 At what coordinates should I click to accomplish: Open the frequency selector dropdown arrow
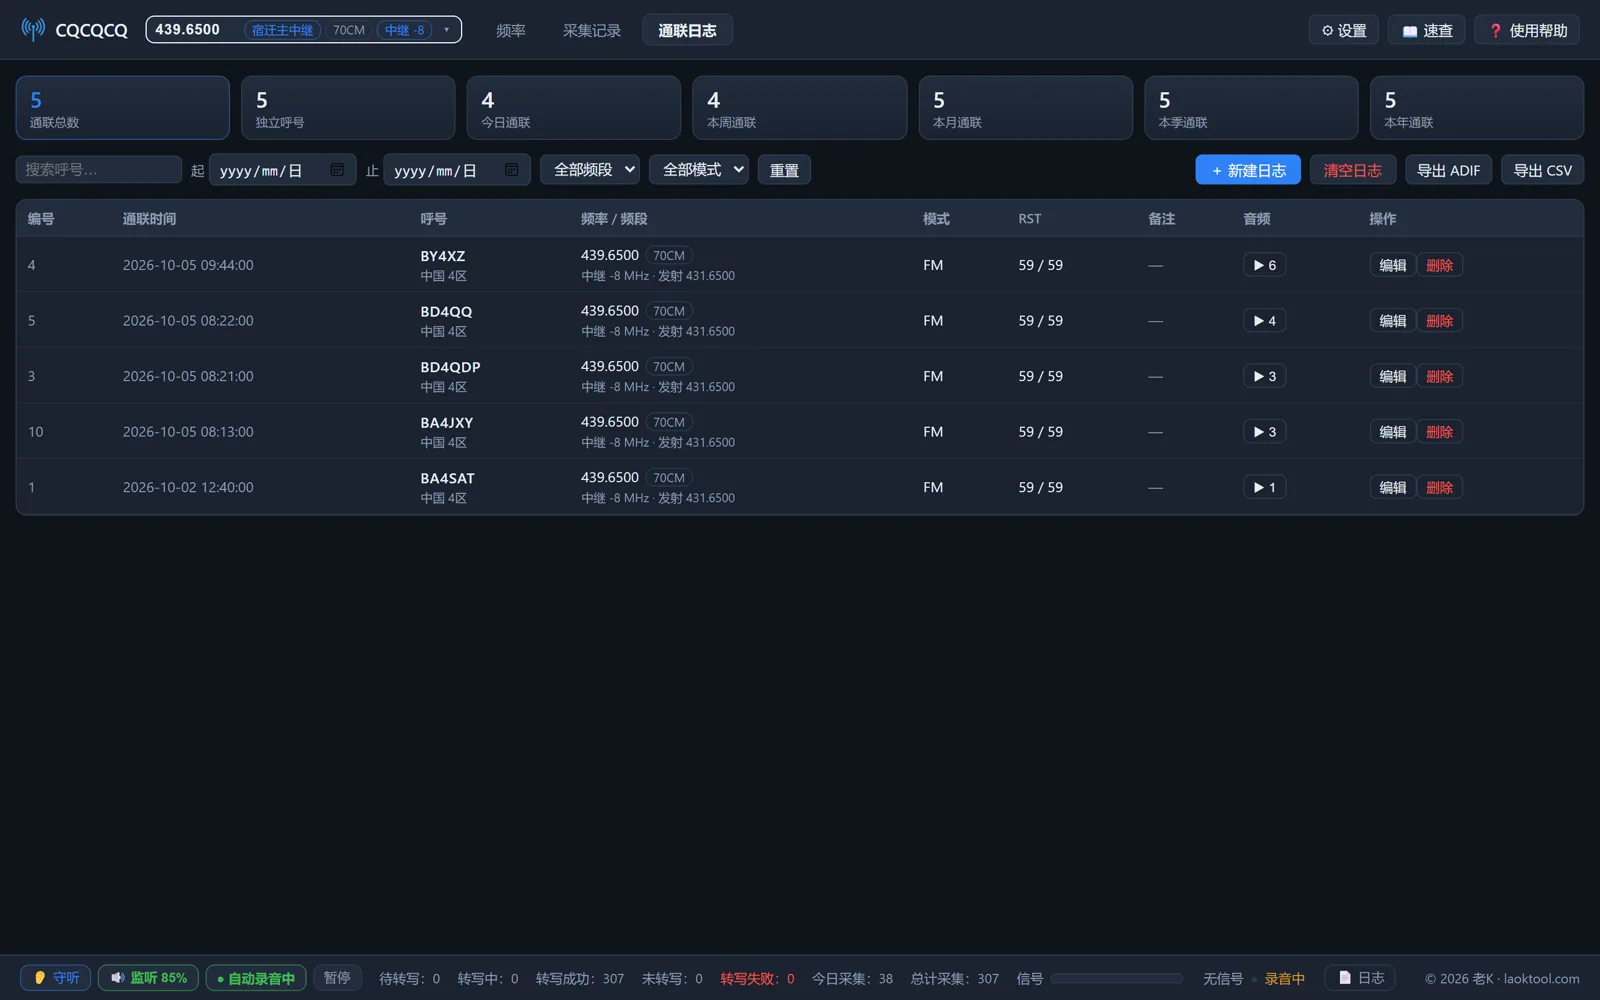446,30
